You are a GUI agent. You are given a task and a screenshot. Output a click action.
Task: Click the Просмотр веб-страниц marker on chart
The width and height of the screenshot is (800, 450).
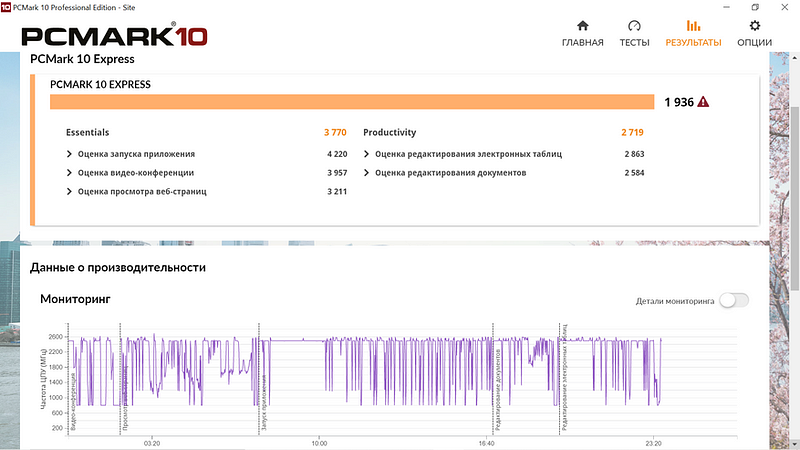126,397
